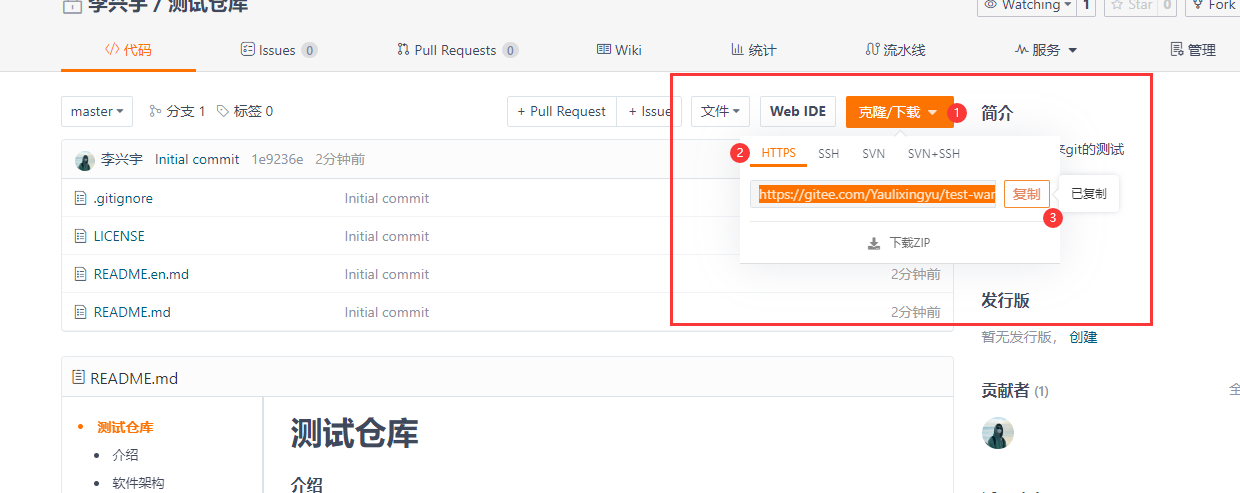Open the 流水线 pipeline tab

click(895, 50)
